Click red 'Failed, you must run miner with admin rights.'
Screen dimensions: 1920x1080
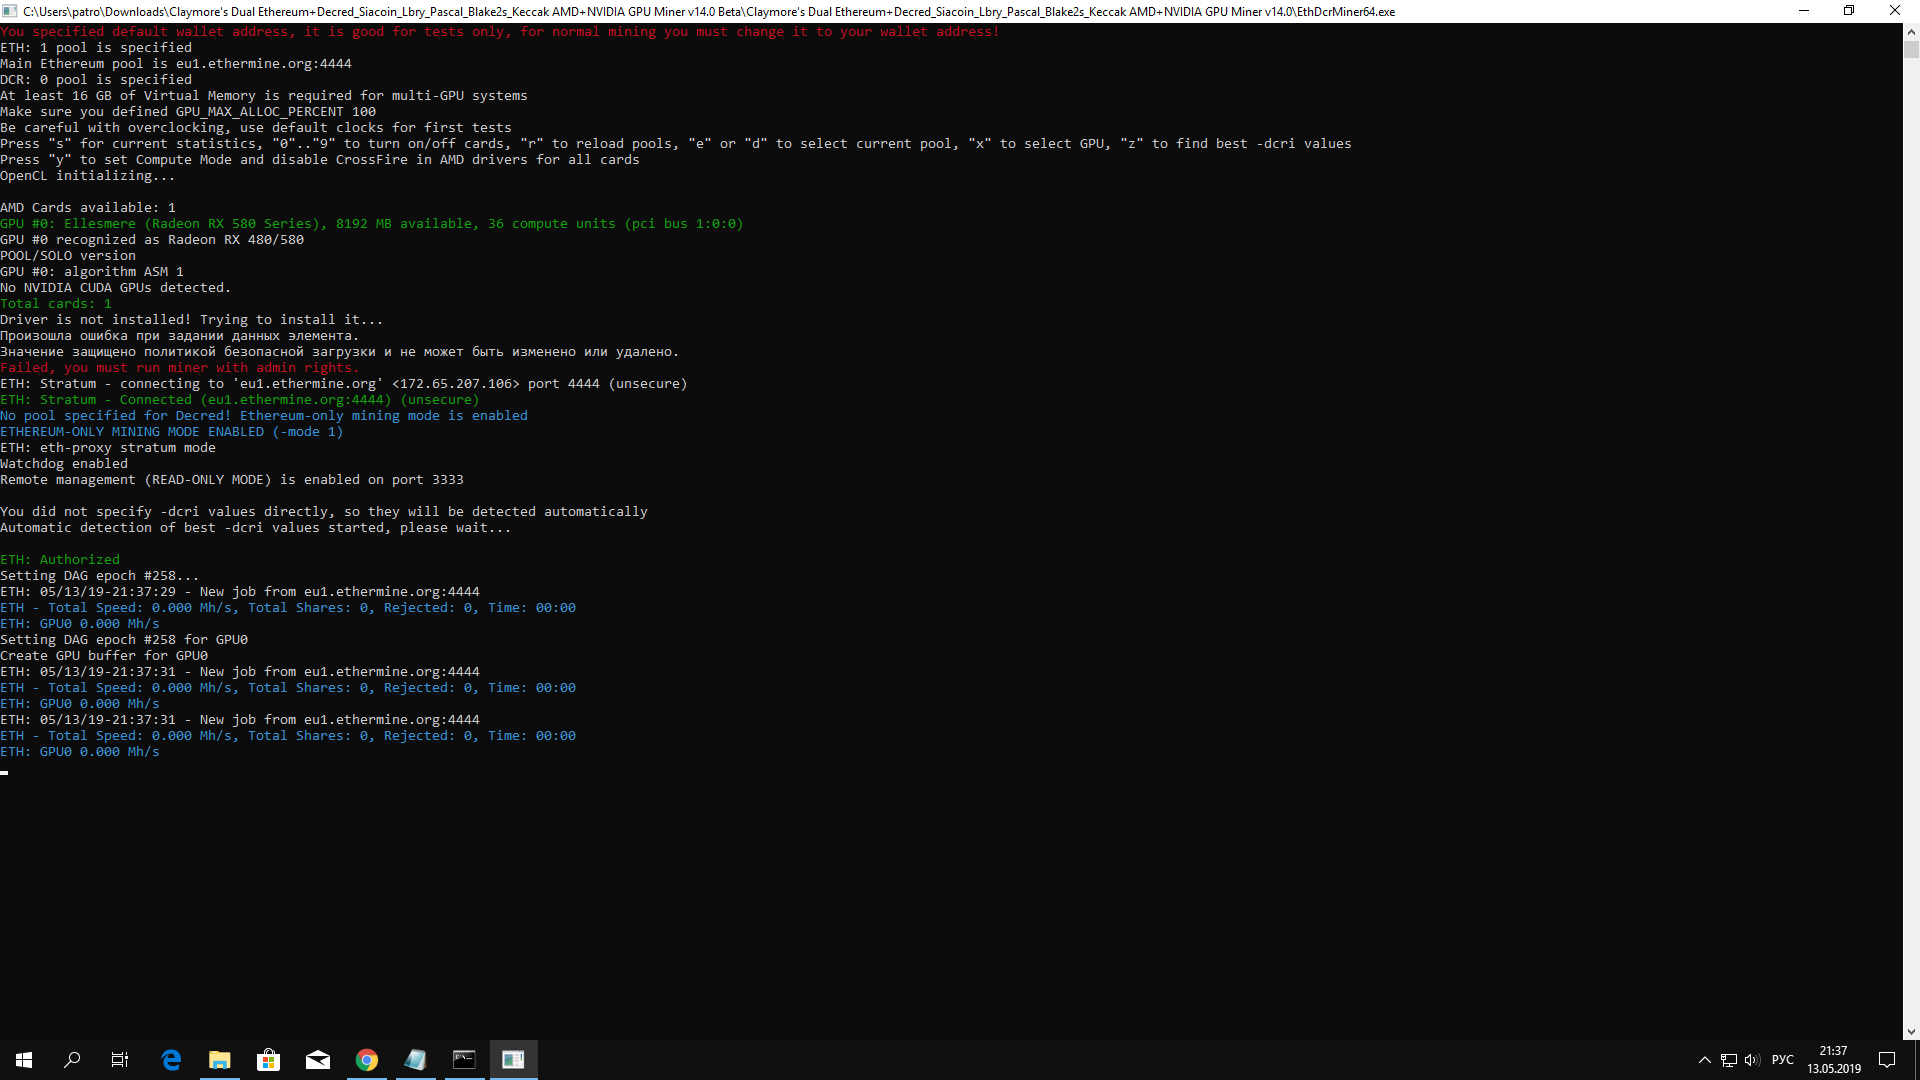click(x=180, y=368)
